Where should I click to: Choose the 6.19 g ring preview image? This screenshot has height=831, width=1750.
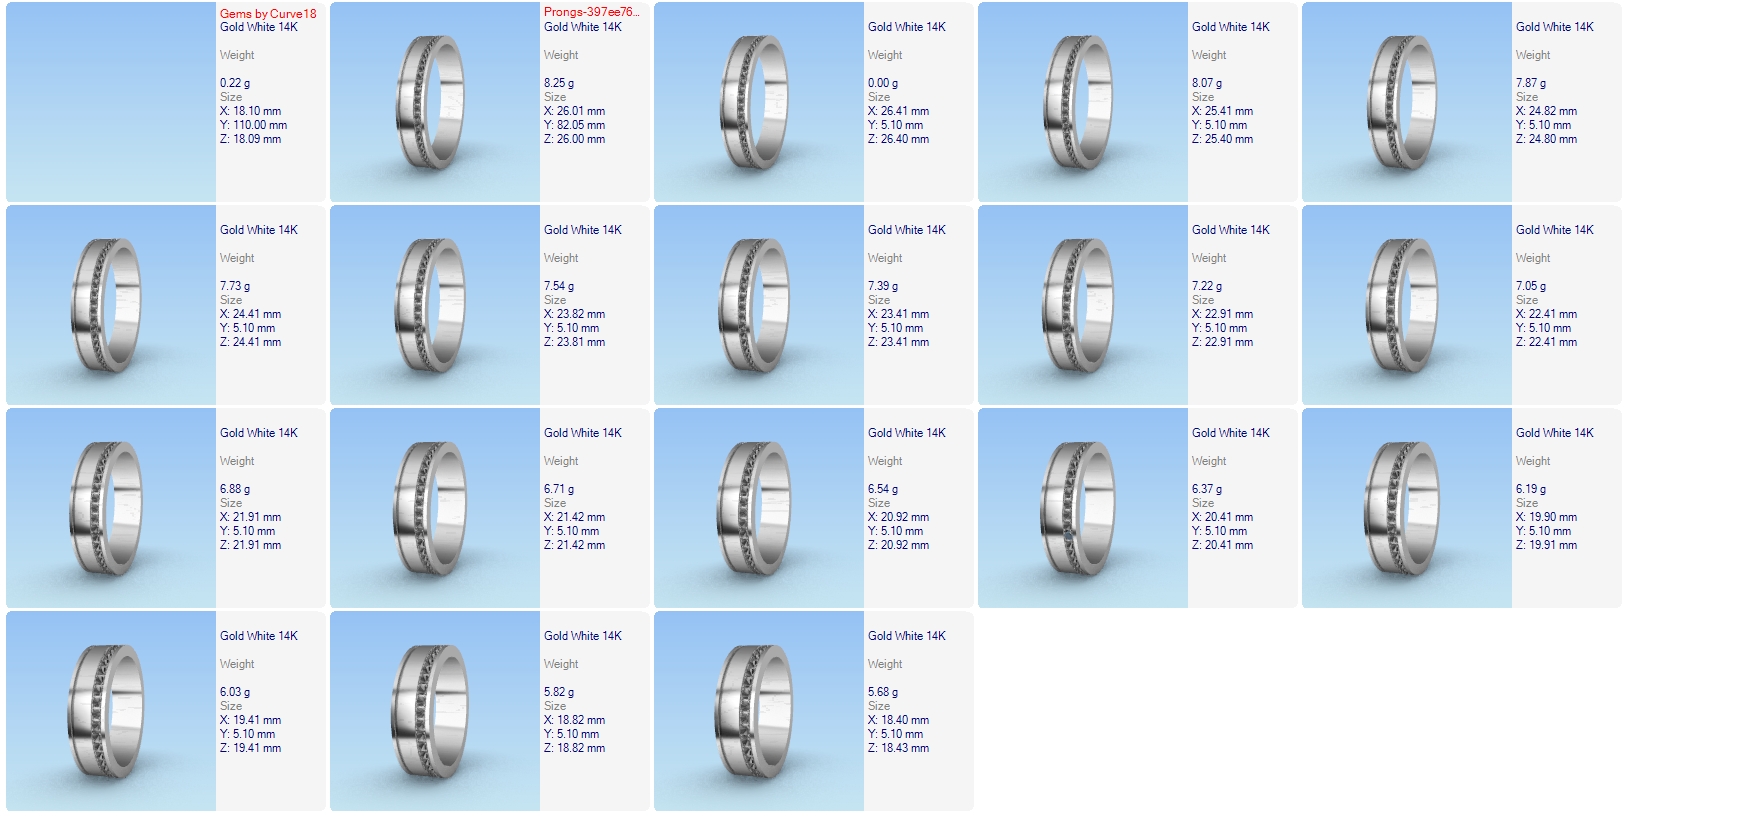click(1407, 508)
